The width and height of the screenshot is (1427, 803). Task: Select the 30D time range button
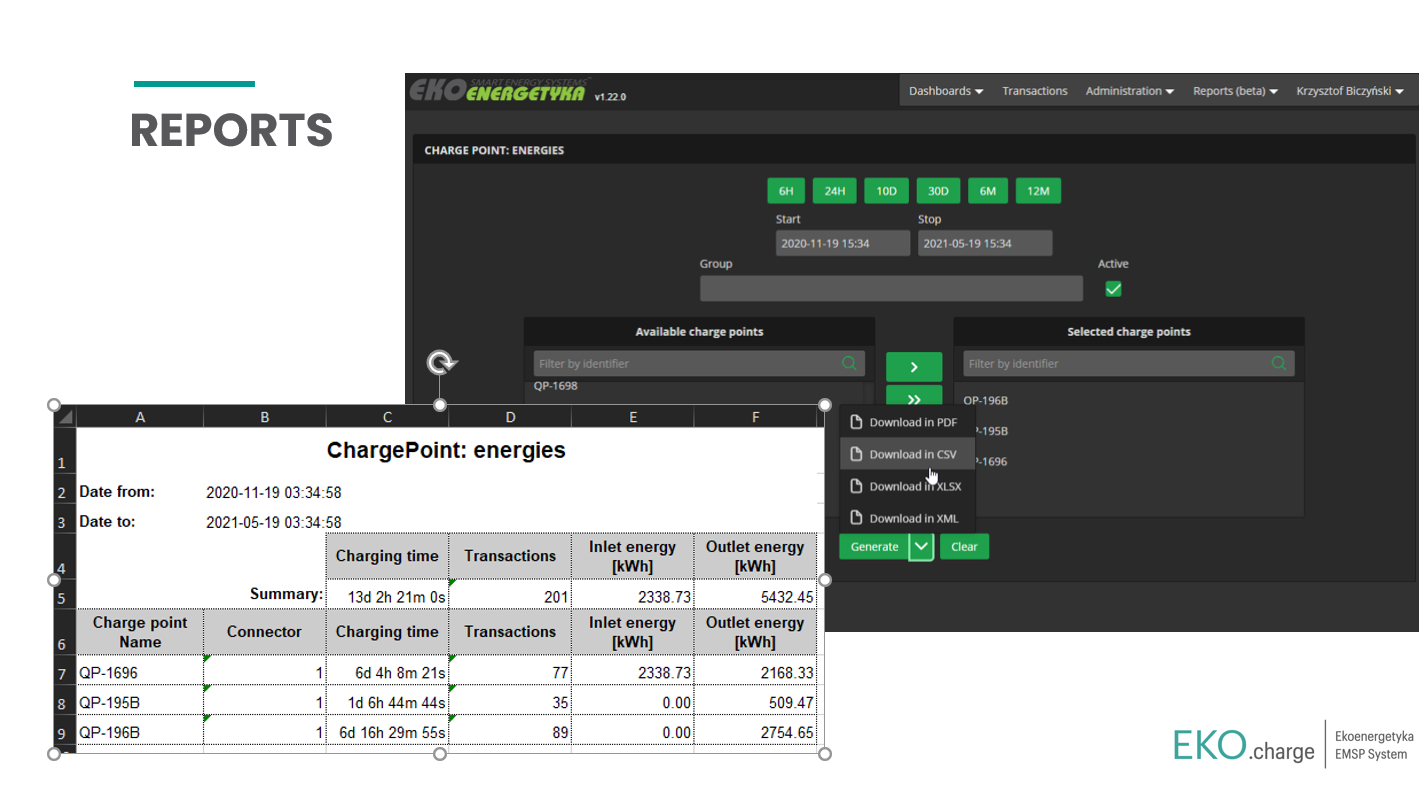tap(938, 191)
